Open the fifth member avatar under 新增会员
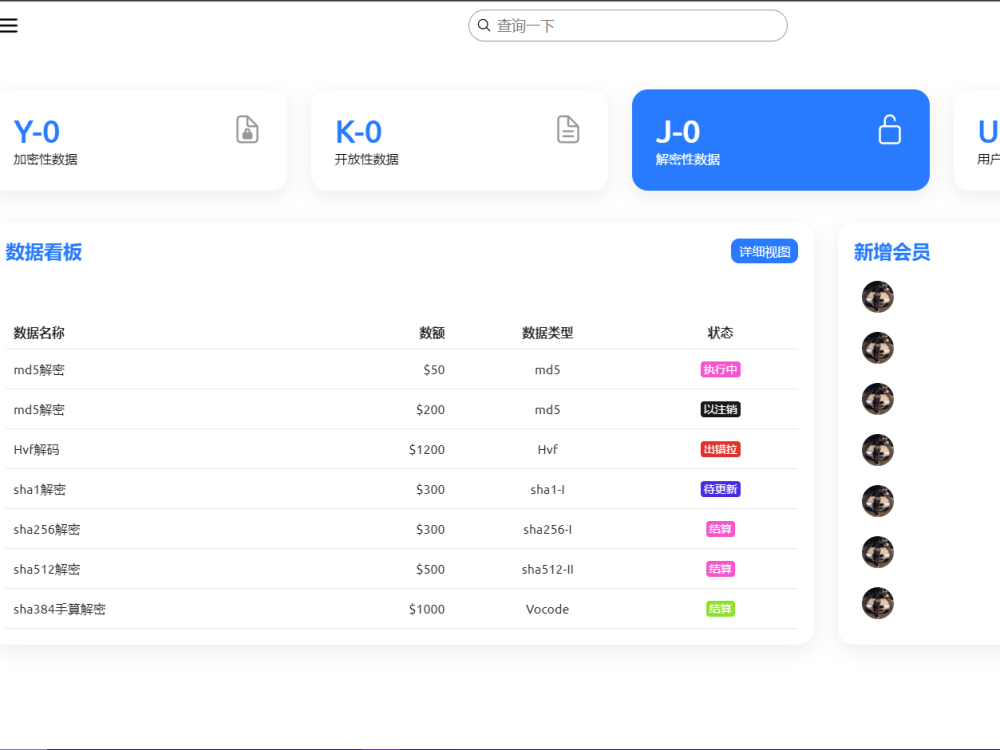This screenshot has width=1000, height=750. pyautogui.click(x=878, y=501)
